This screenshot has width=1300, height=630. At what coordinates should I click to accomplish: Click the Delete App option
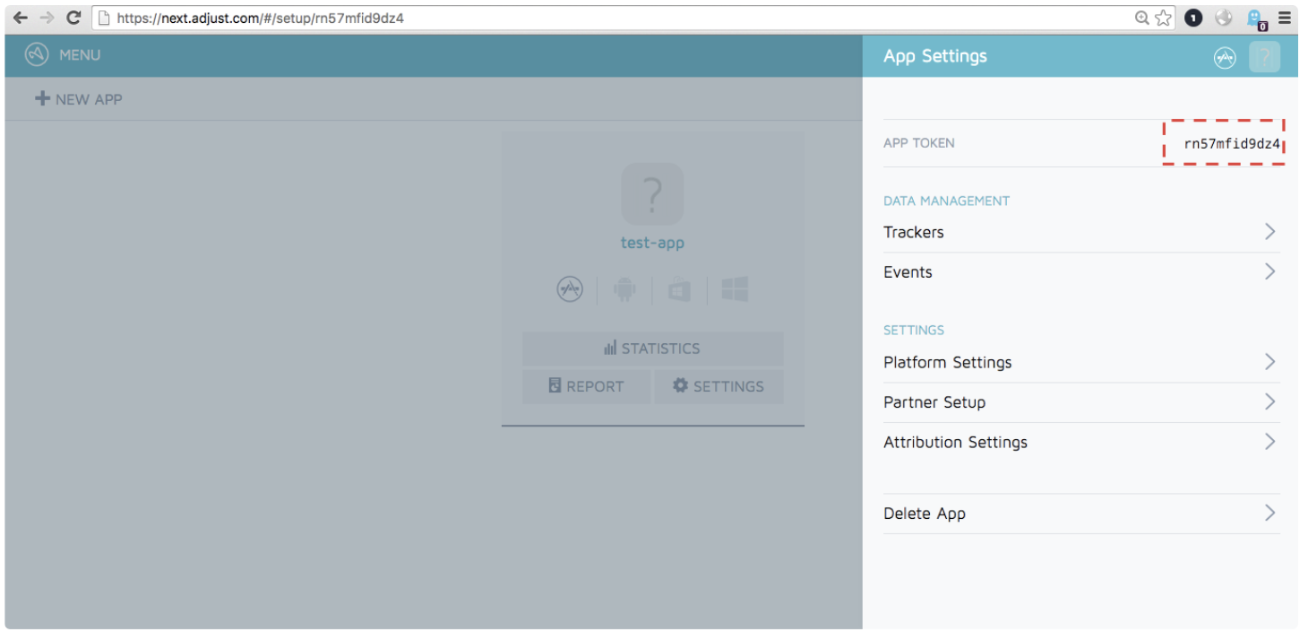(x=1080, y=514)
